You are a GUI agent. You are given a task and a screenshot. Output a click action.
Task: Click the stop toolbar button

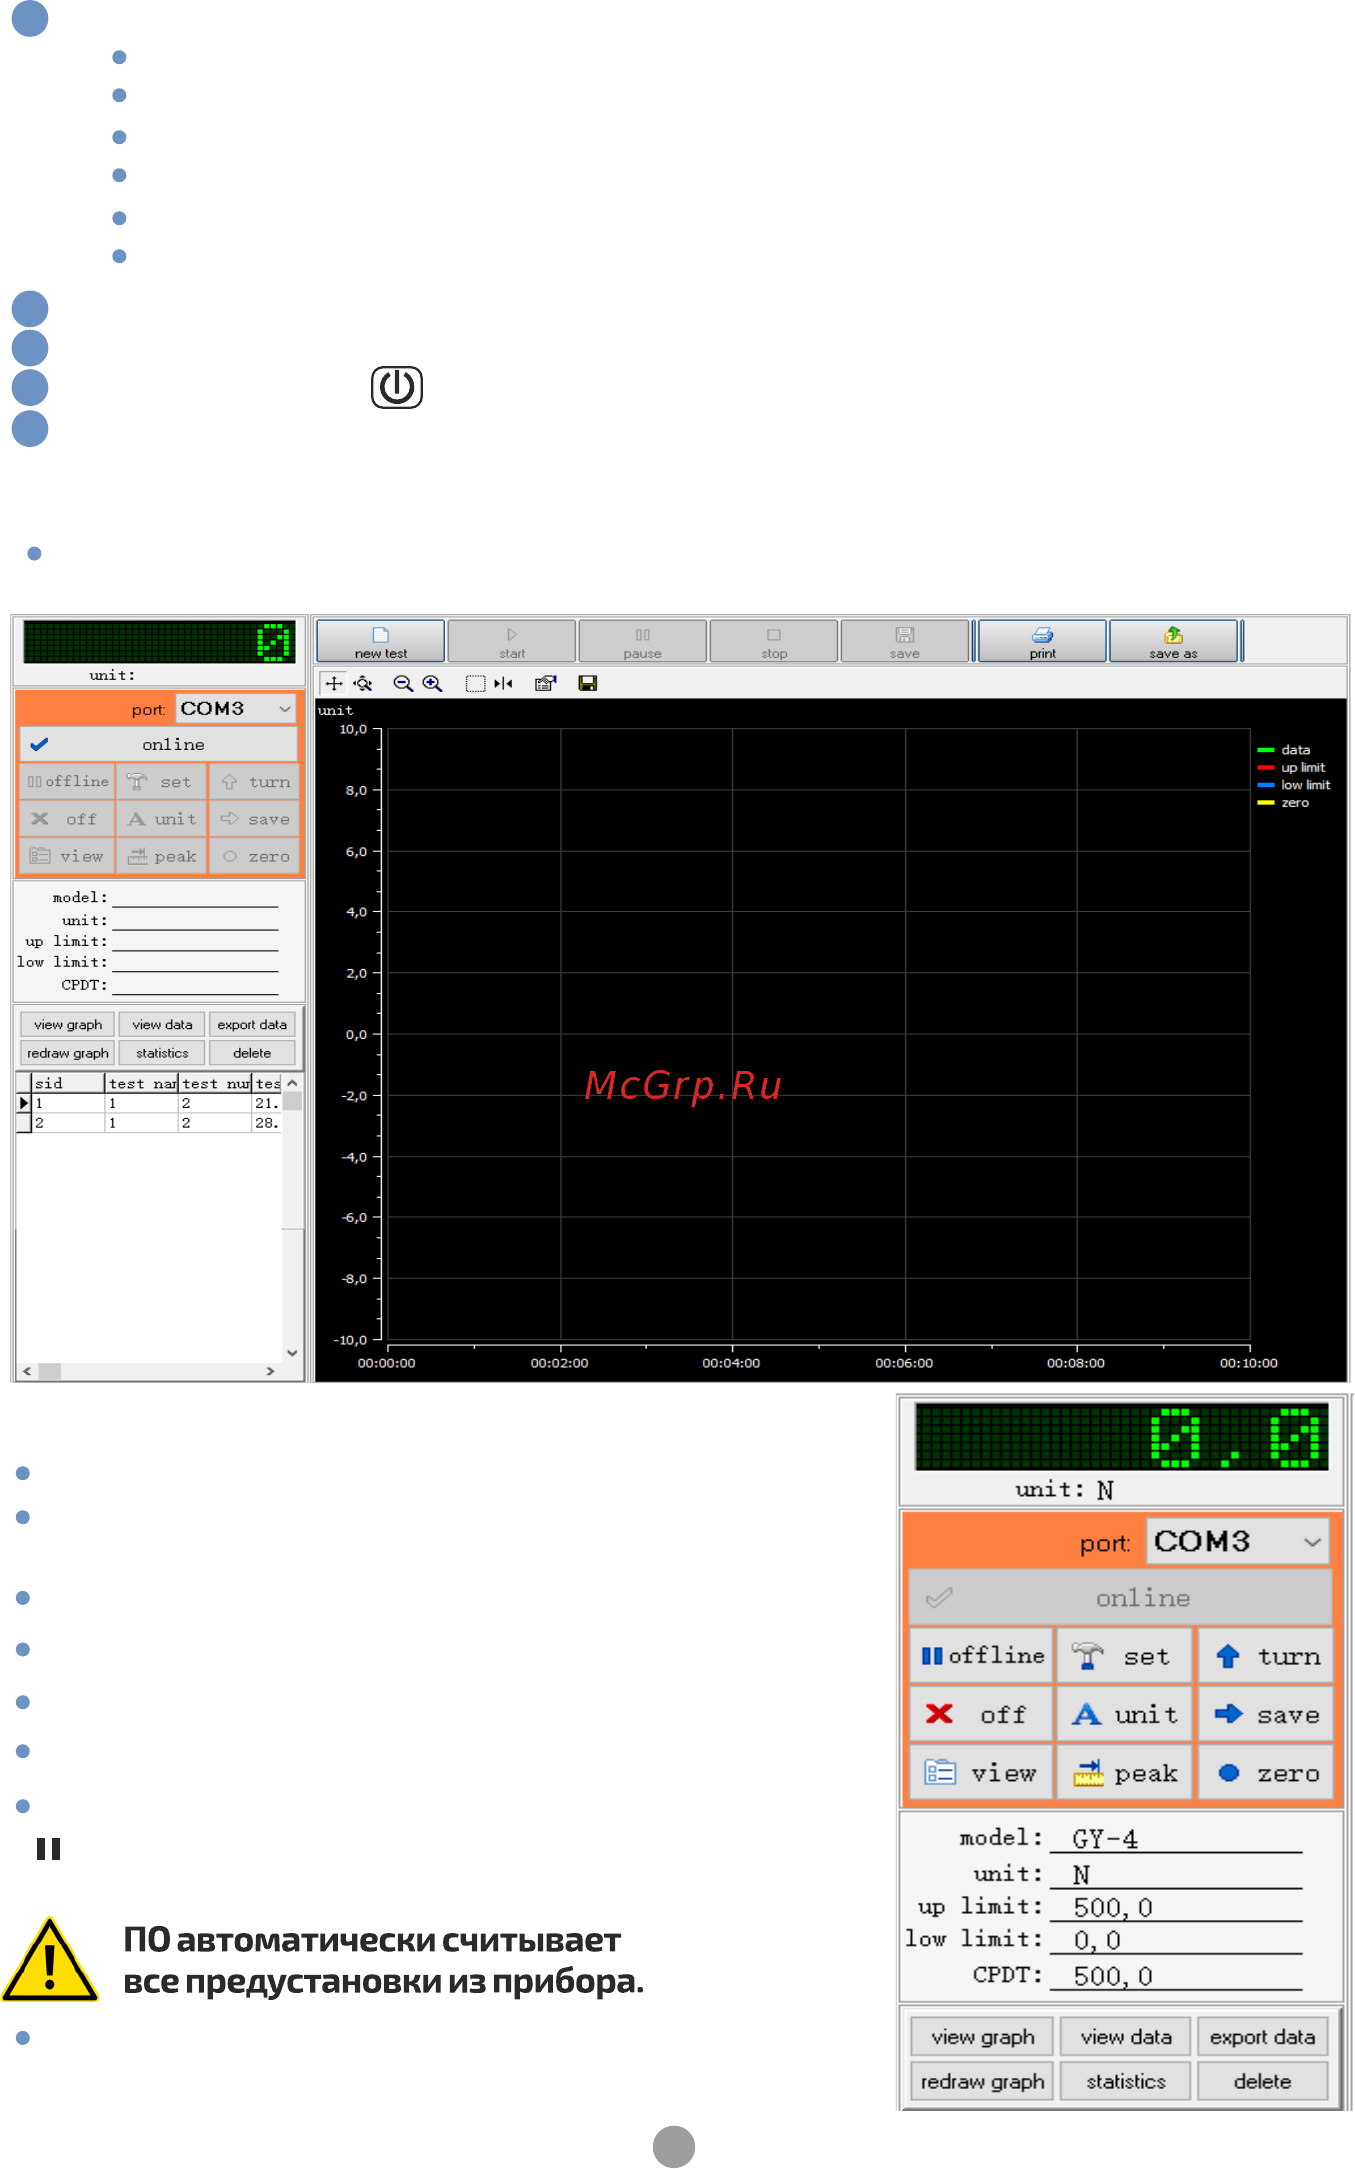click(773, 641)
